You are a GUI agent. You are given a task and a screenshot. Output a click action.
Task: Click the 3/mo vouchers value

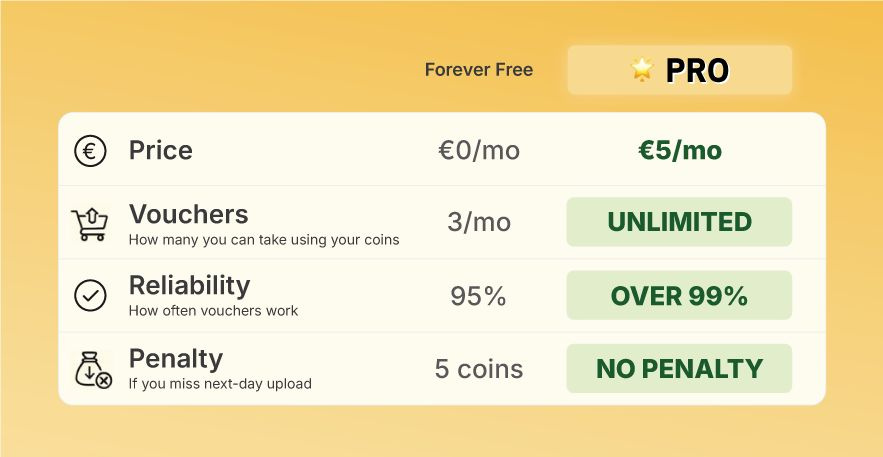479,222
